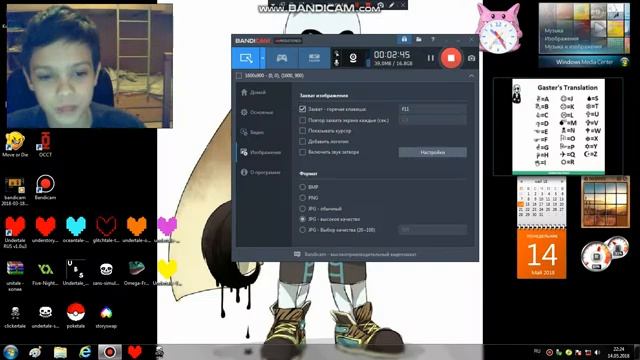640x360 pixels.
Task: Switch to HDMI device recording mode
Action: point(314,58)
